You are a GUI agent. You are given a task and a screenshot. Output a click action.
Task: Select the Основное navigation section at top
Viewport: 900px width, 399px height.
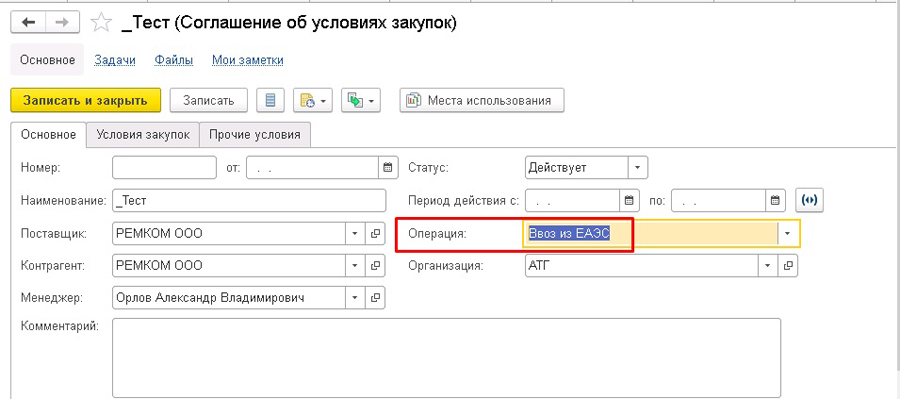tap(48, 60)
